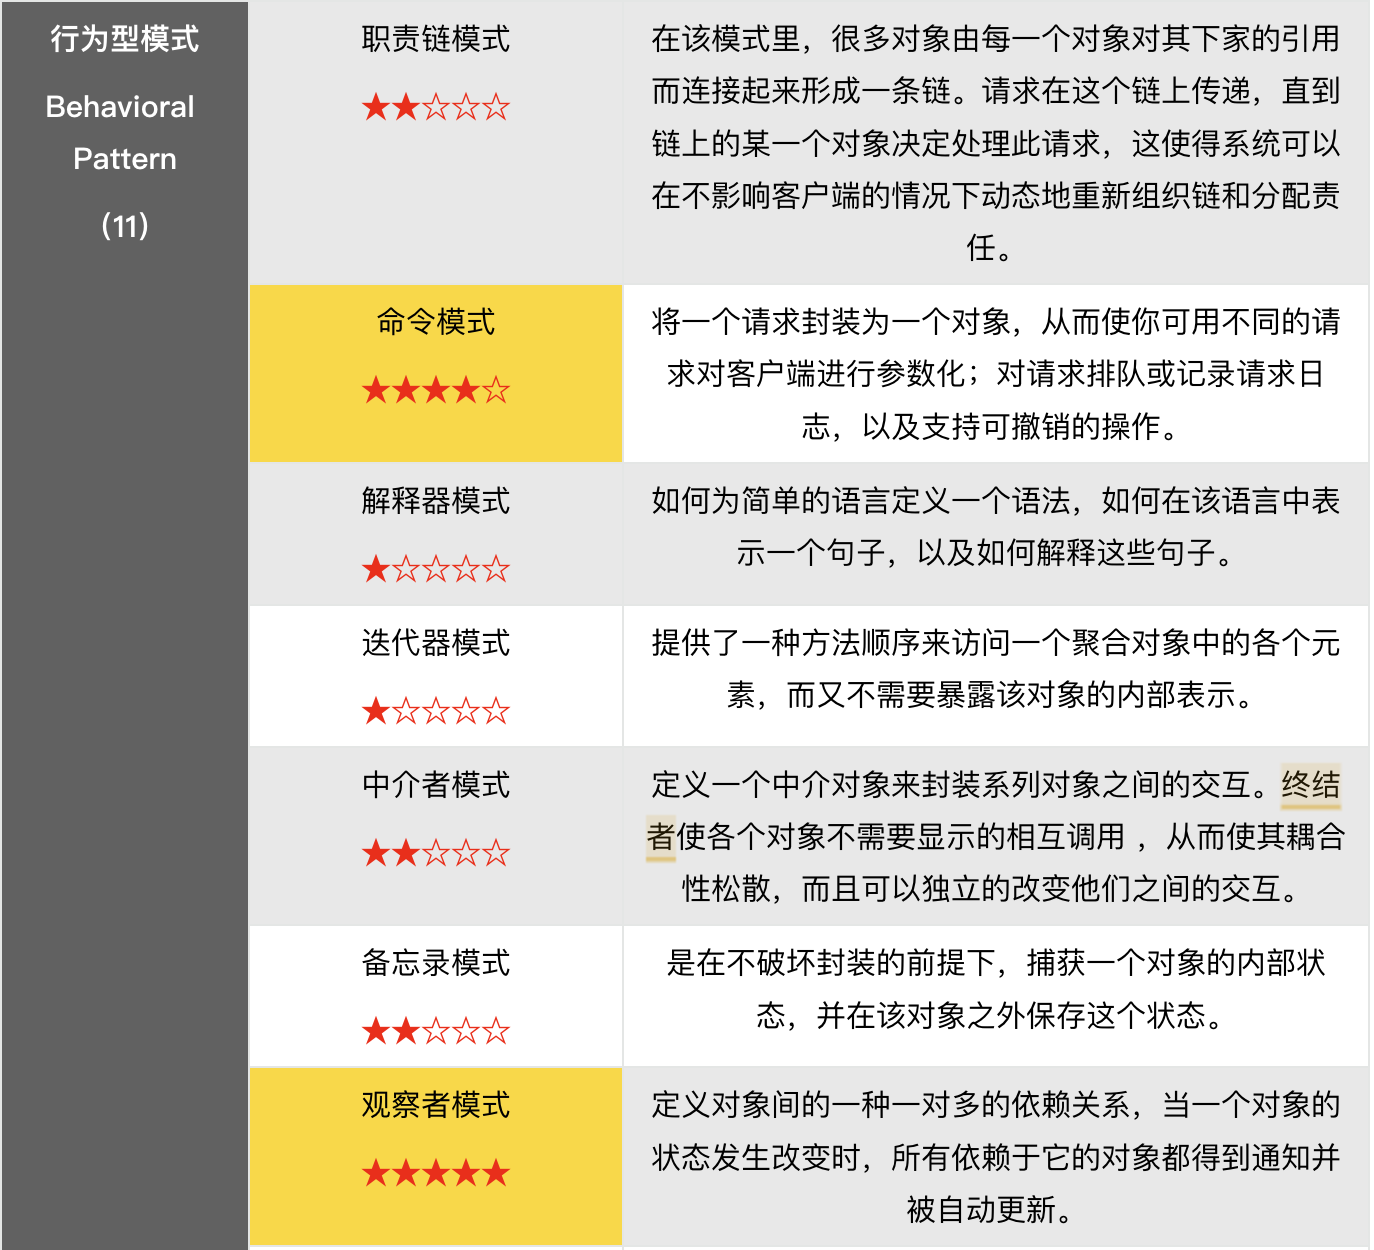The width and height of the screenshot is (1374, 1250).
Task: Click the star rating under 中介者模式
Action: [435, 853]
